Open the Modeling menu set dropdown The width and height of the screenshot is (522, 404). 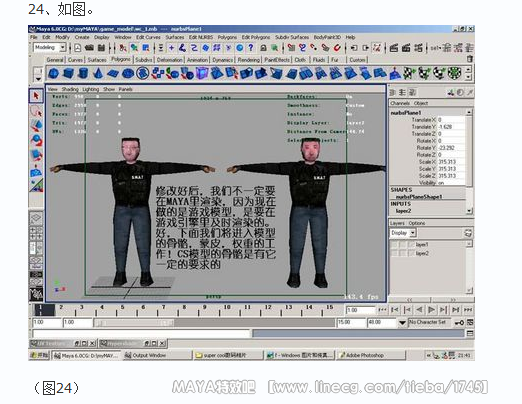coord(62,48)
